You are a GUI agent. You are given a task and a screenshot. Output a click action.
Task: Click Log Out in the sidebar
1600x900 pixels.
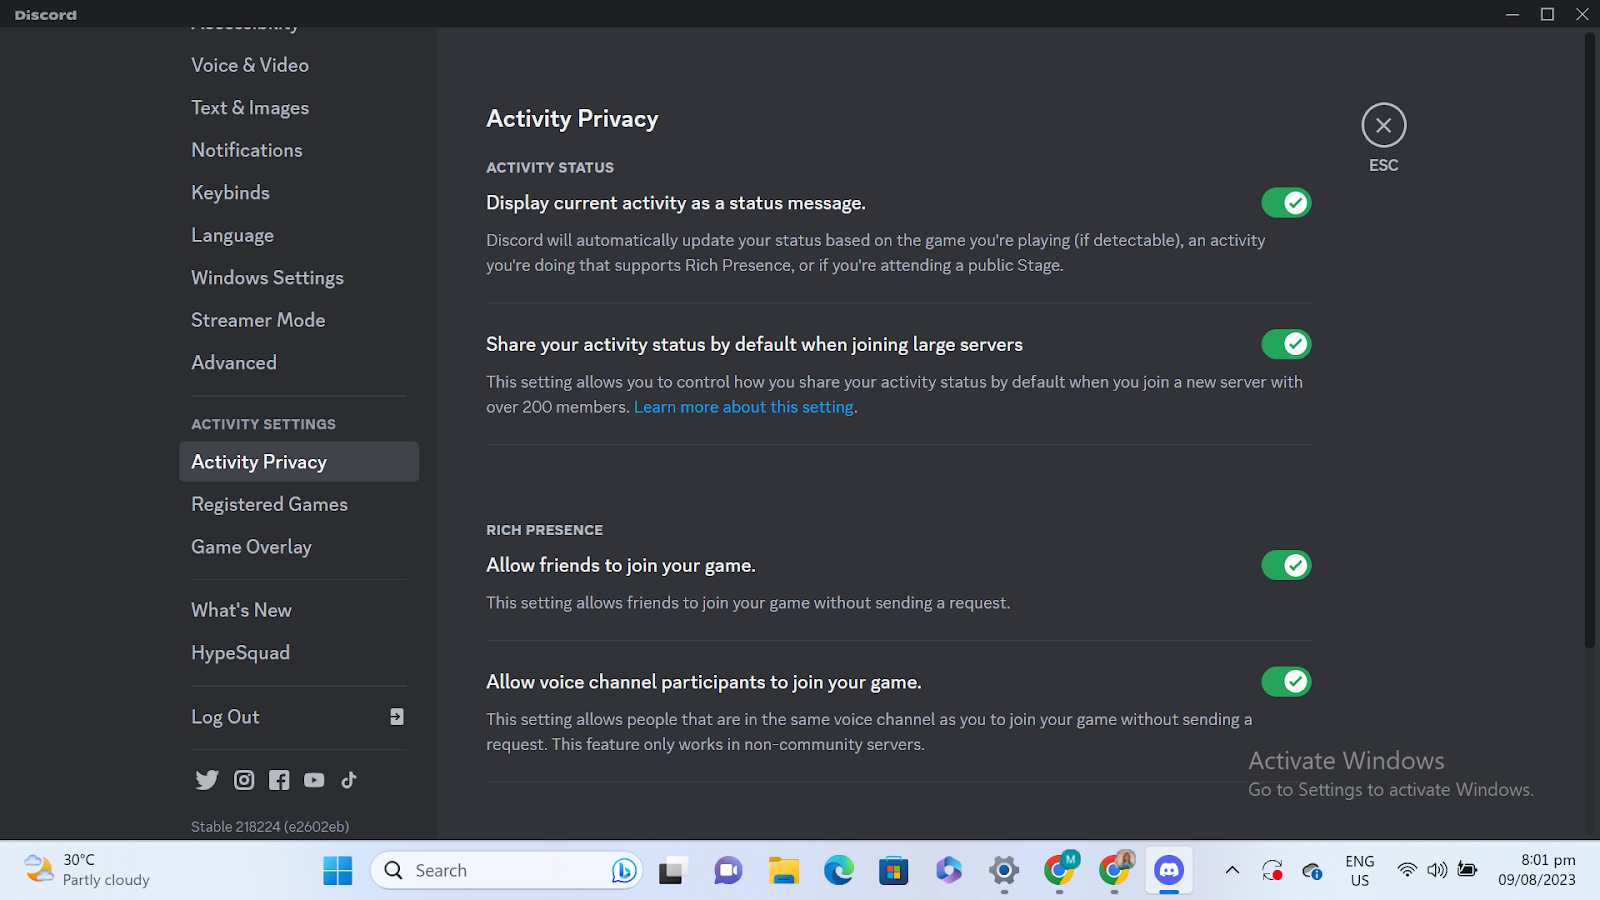[299, 717]
